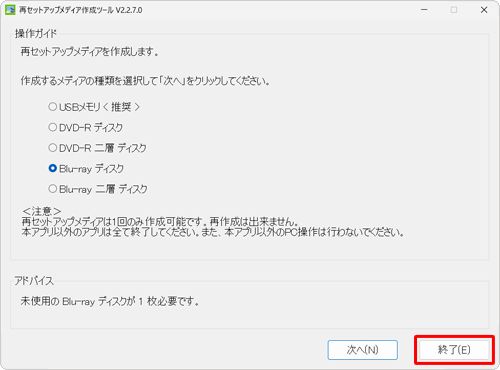Click the note saying media can be created once
Viewport: 500px width, 370px height.
click(x=160, y=222)
